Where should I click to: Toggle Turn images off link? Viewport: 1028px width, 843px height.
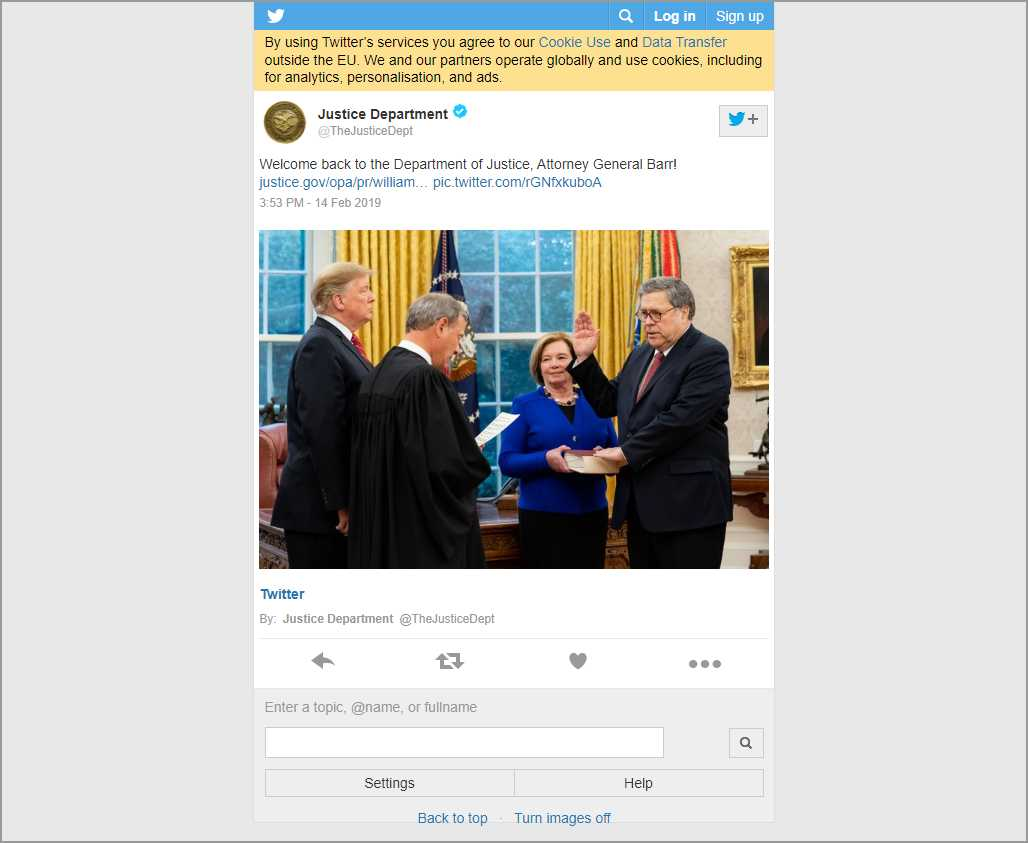tap(562, 818)
